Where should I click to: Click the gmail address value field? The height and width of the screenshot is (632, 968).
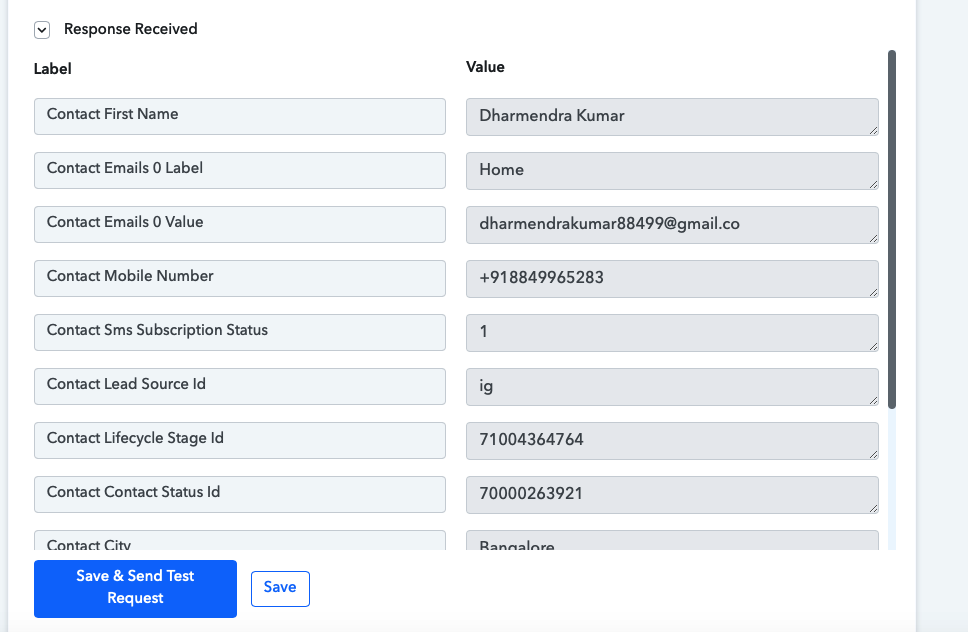coord(672,225)
